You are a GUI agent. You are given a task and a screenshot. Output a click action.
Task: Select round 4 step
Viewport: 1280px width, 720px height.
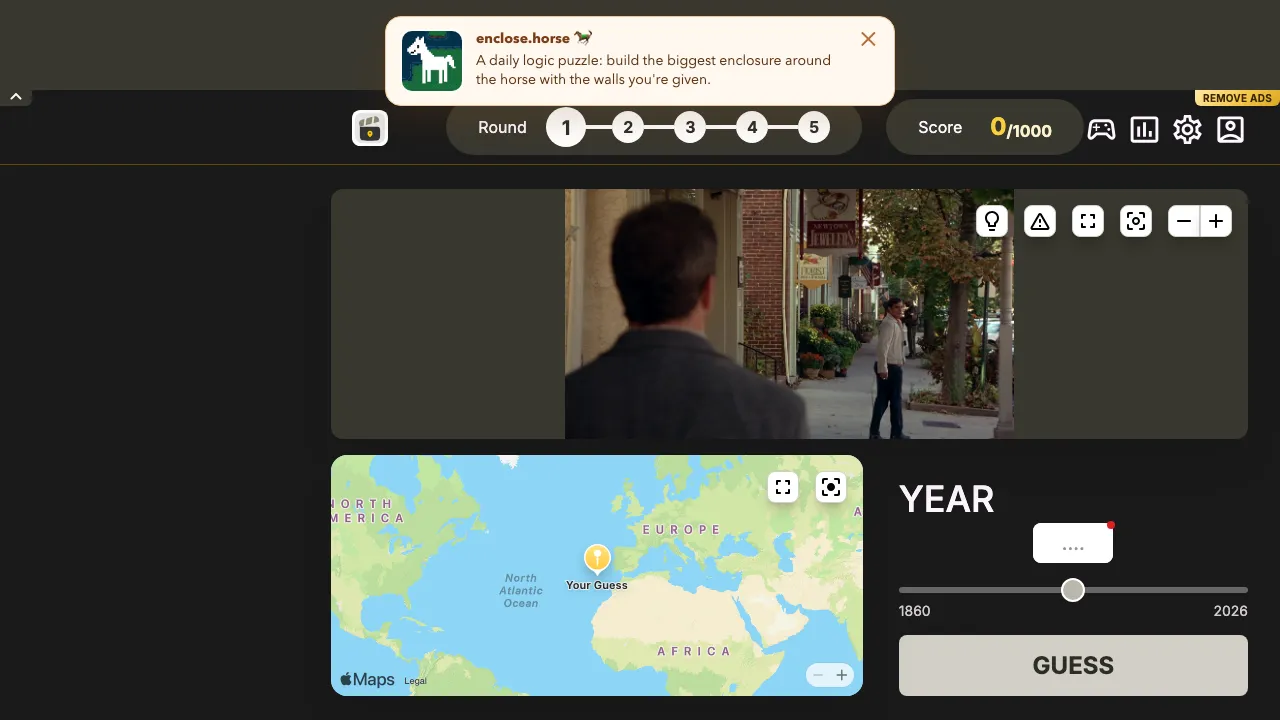pyautogui.click(x=752, y=127)
